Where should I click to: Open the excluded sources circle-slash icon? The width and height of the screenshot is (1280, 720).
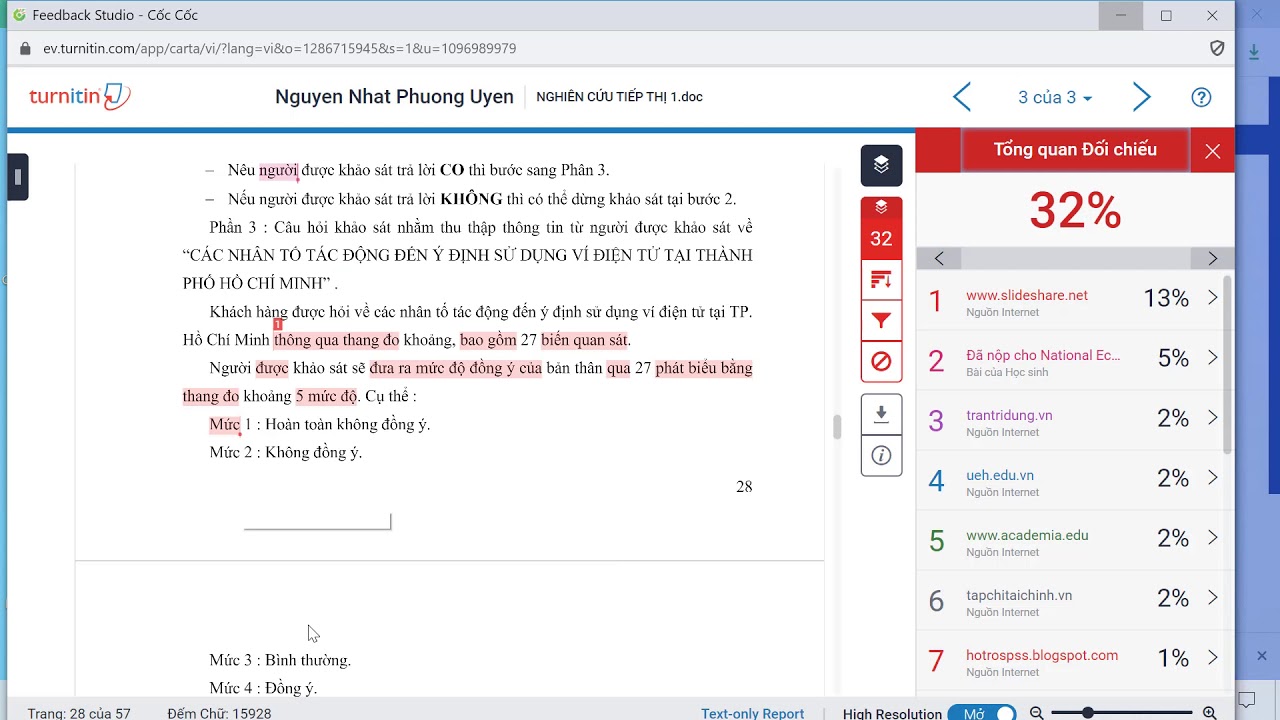(881, 361)
